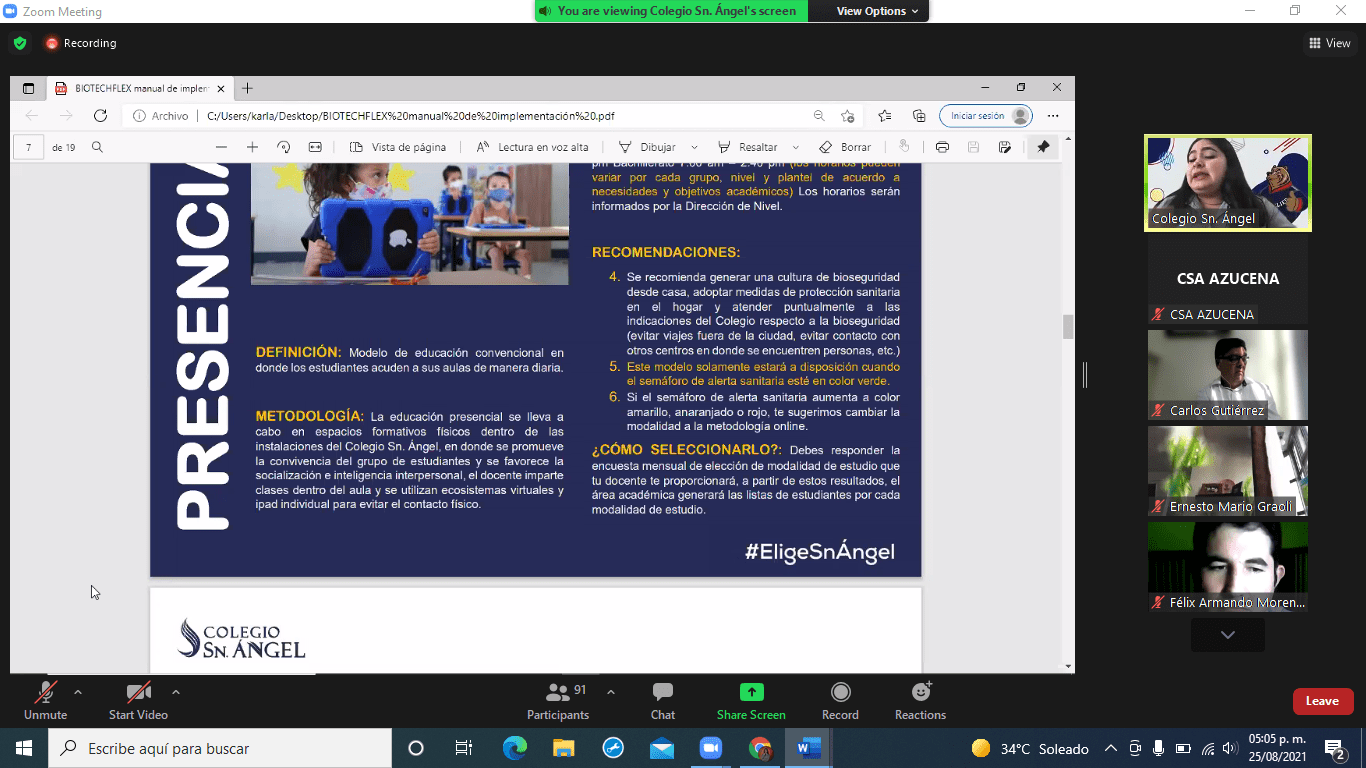1366x768 pixels.
Task: Click the PDF page number field
Action: click(28, 147)
